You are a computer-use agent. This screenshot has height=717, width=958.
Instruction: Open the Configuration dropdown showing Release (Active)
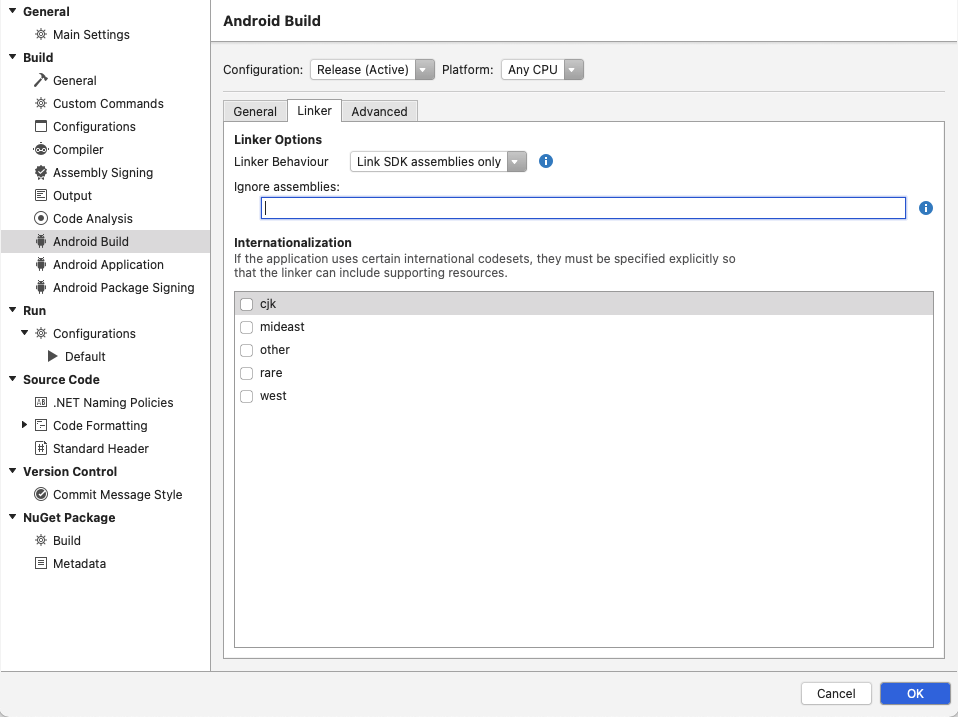pyautogui.click(x=372, y=70)
